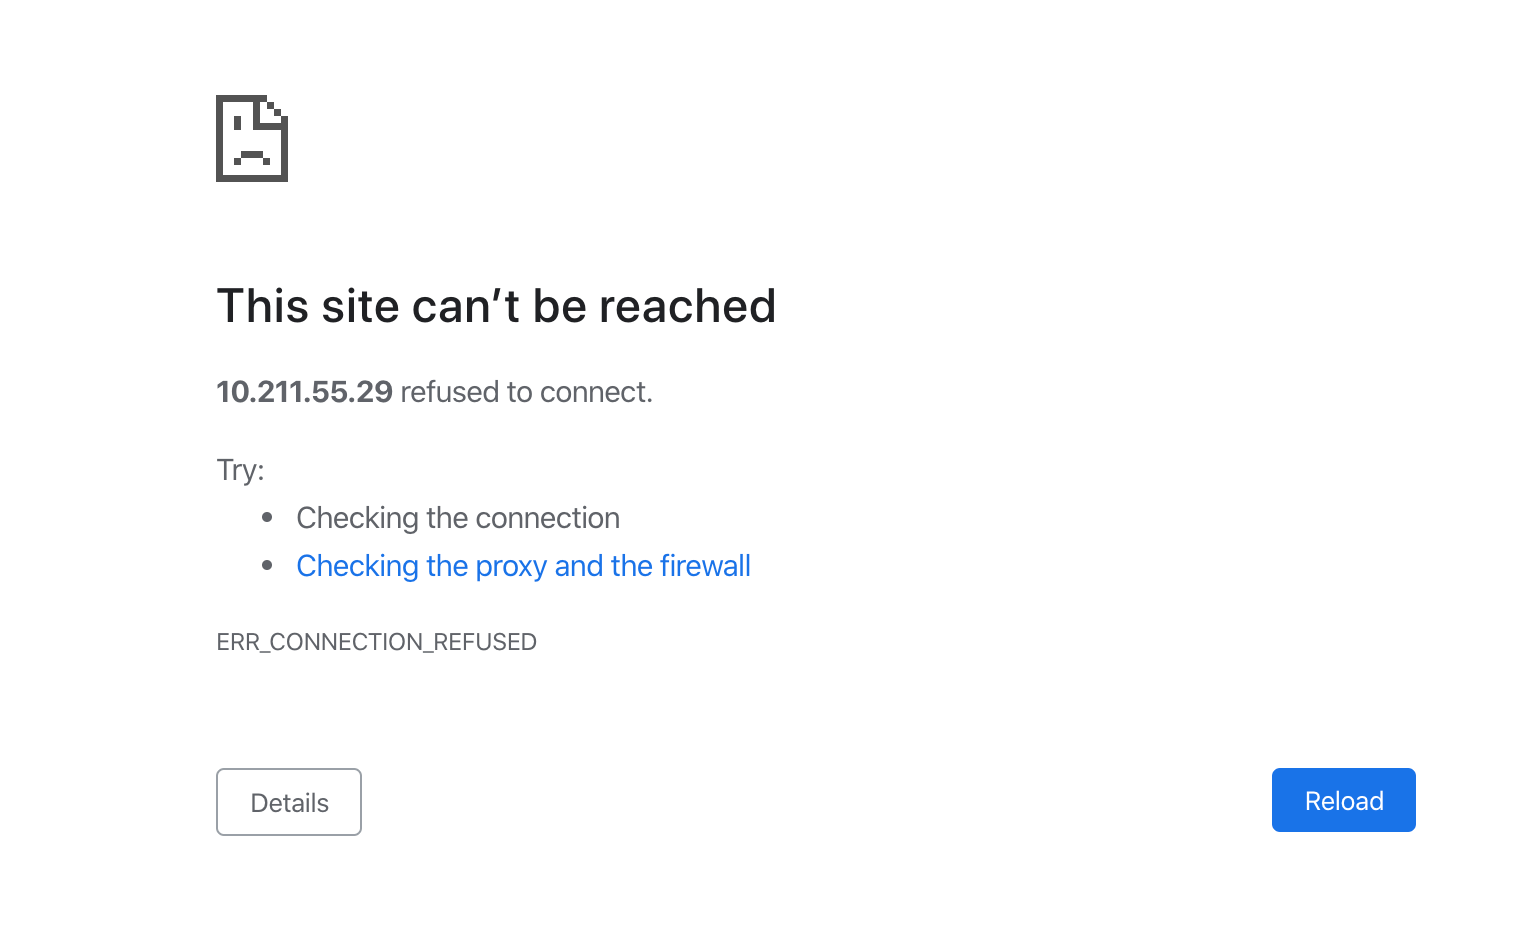This screenshot has height=946, width=1520.
Task: Click the word 'REFUSED' in the error code
Action: (485, 642)
